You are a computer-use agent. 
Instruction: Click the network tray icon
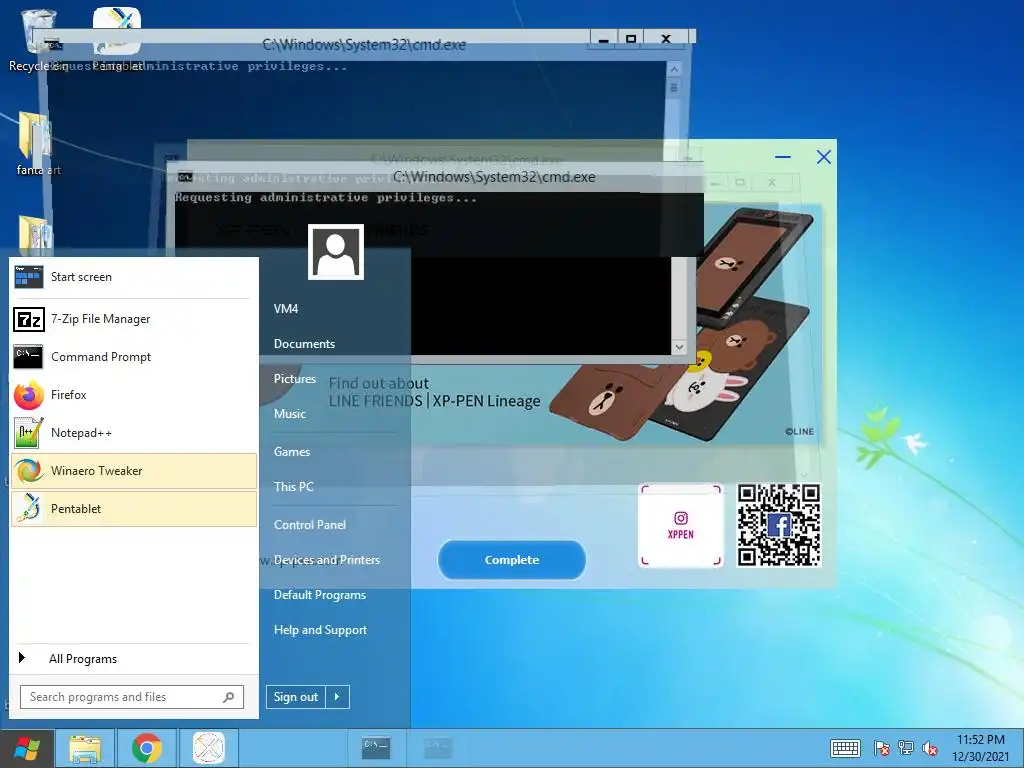tap(906, 748)
